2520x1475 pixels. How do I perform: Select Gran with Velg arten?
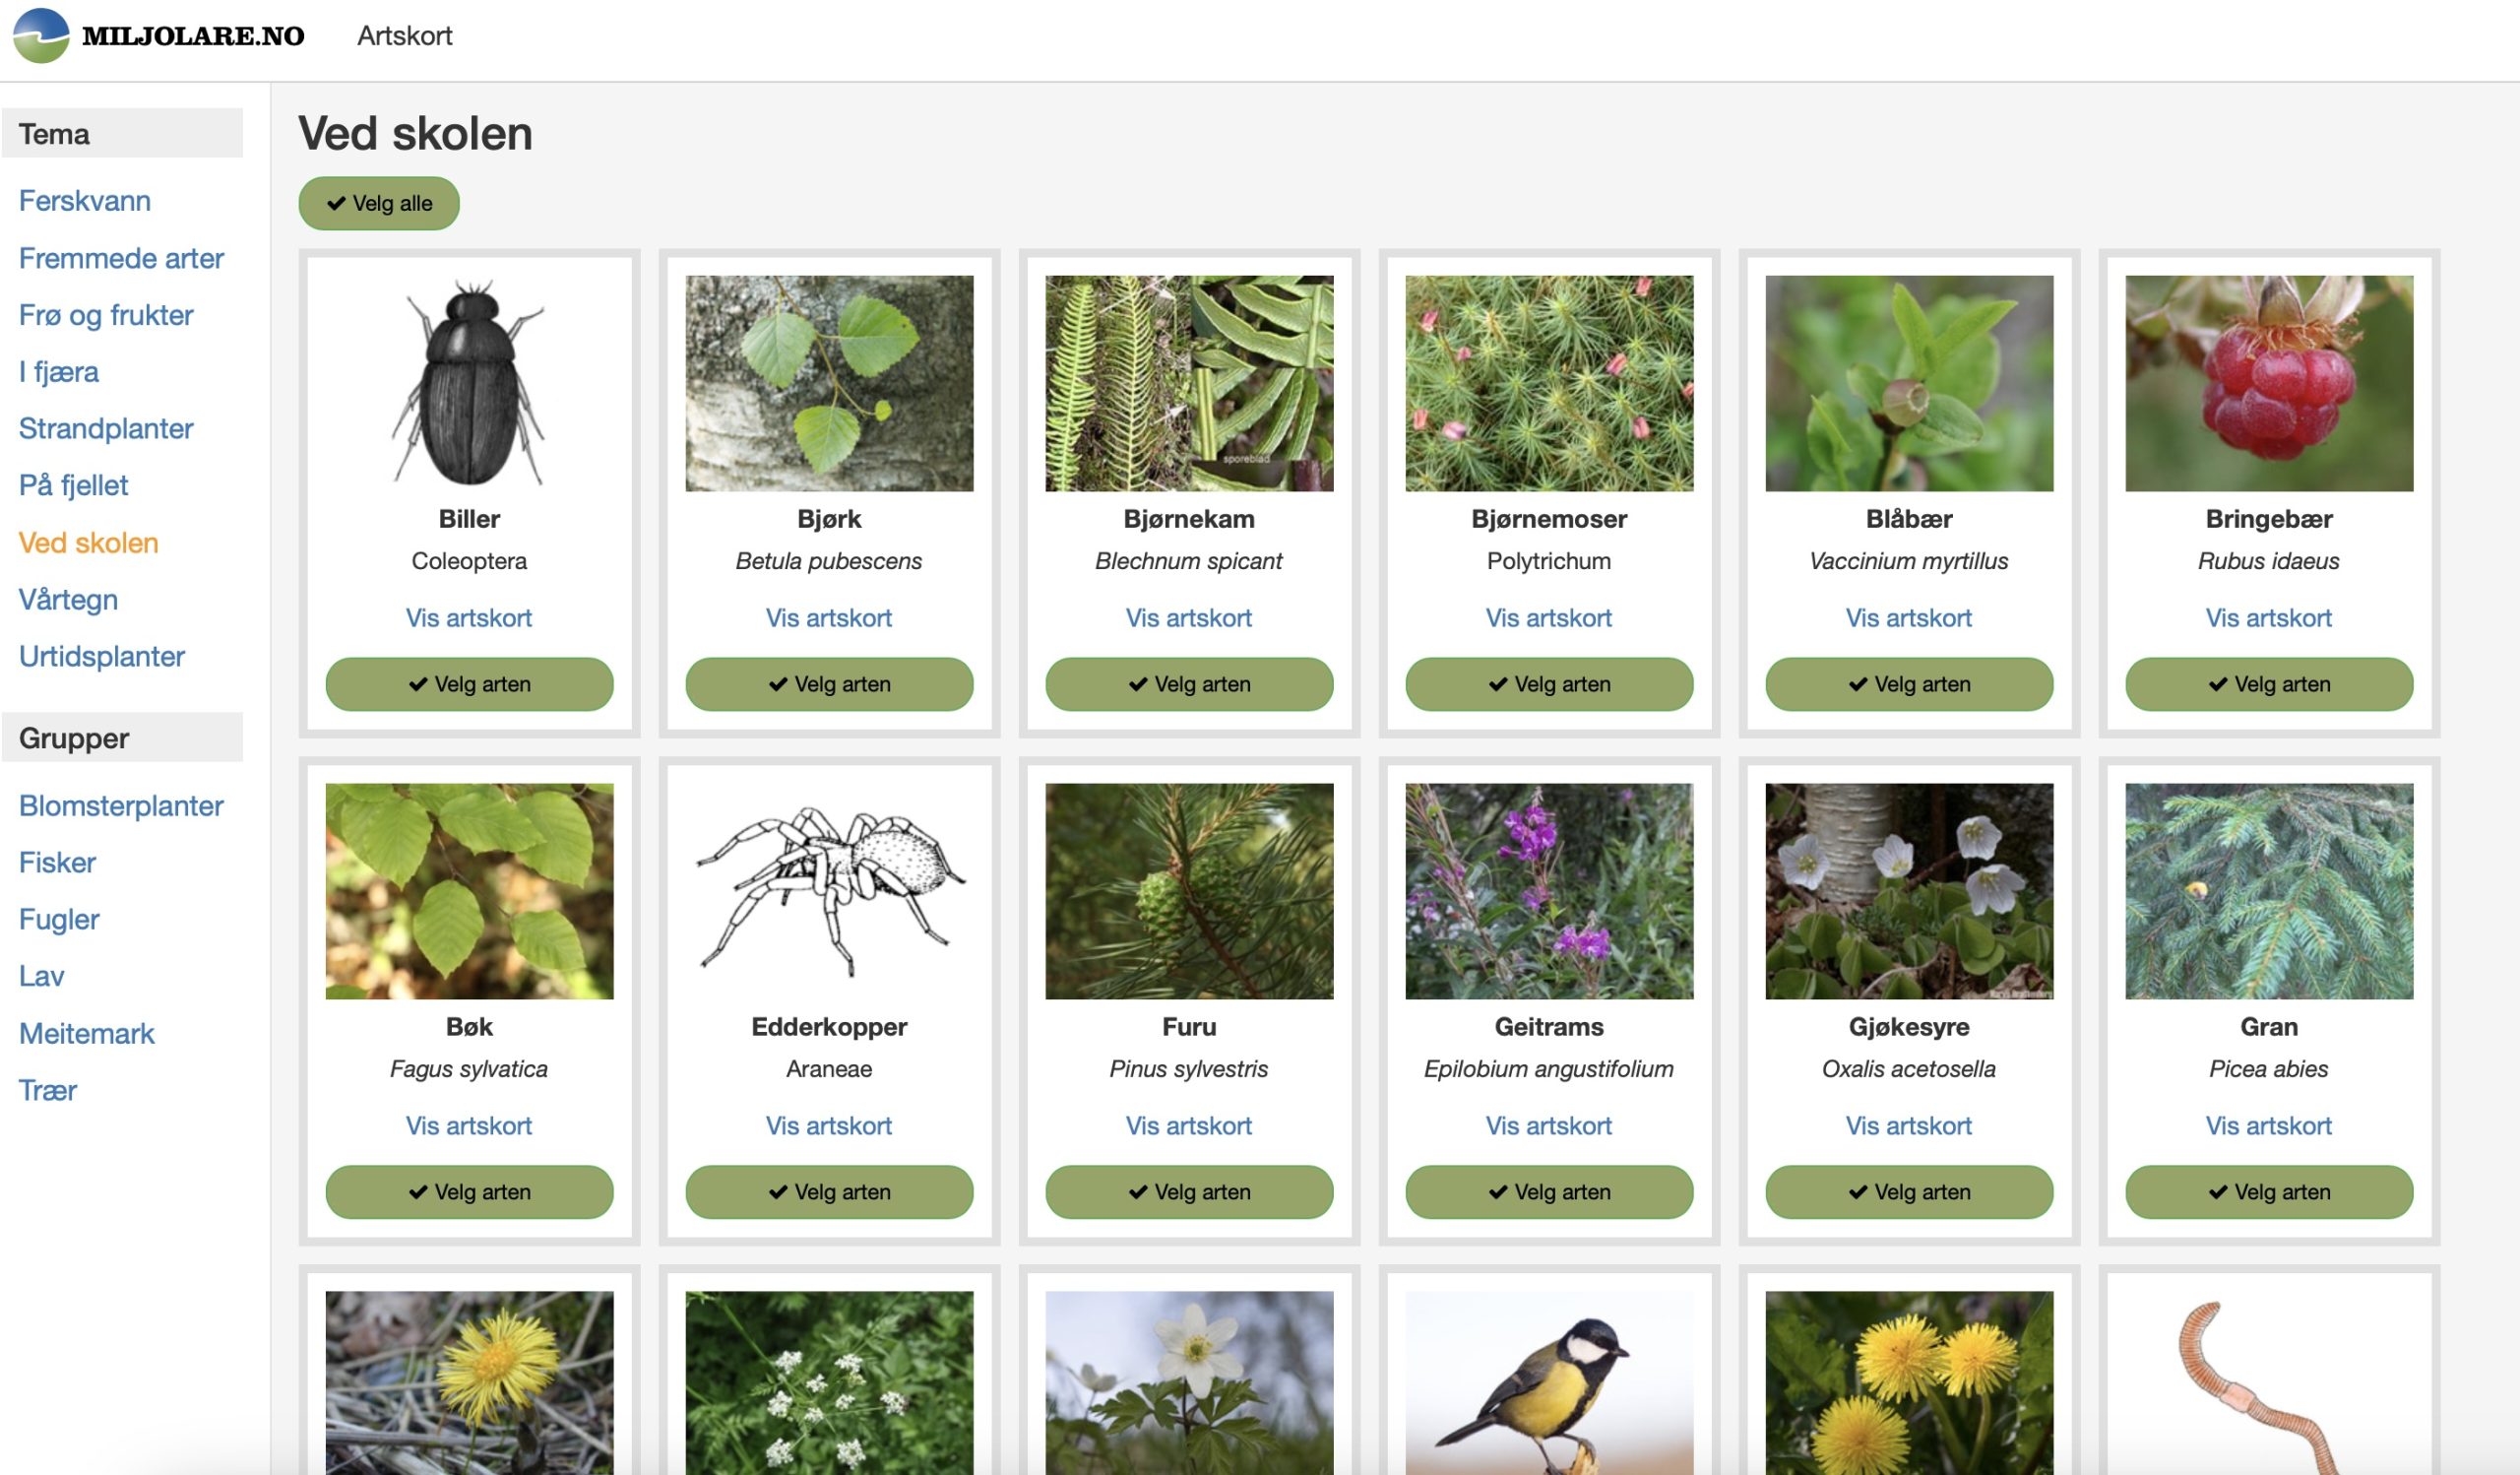pyautogui.click(x=2269, y=1192)
